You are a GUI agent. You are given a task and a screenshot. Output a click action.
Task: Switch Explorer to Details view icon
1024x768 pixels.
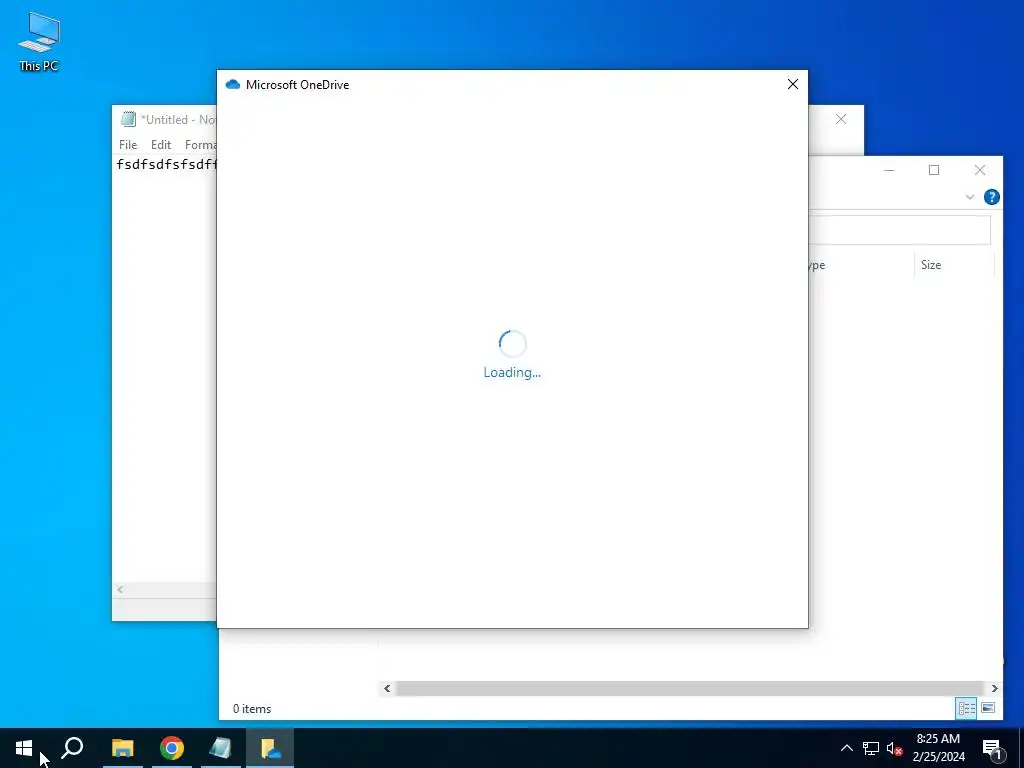967,709
